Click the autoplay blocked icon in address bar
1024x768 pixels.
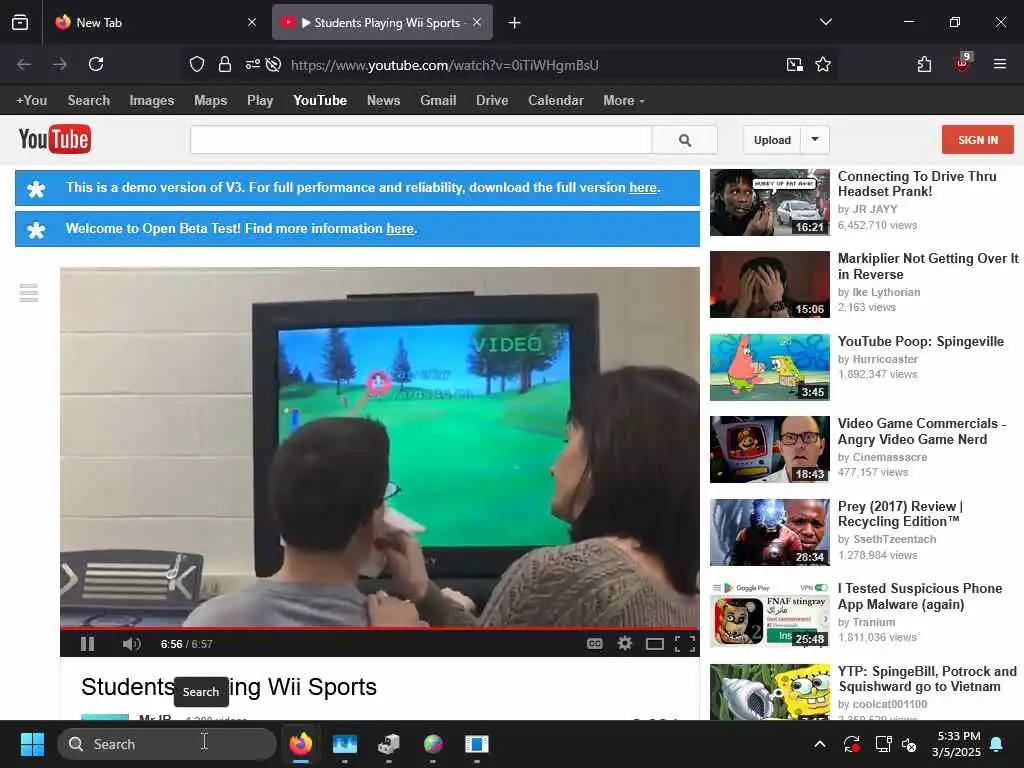pyautogui.click(x=274, y=65)
